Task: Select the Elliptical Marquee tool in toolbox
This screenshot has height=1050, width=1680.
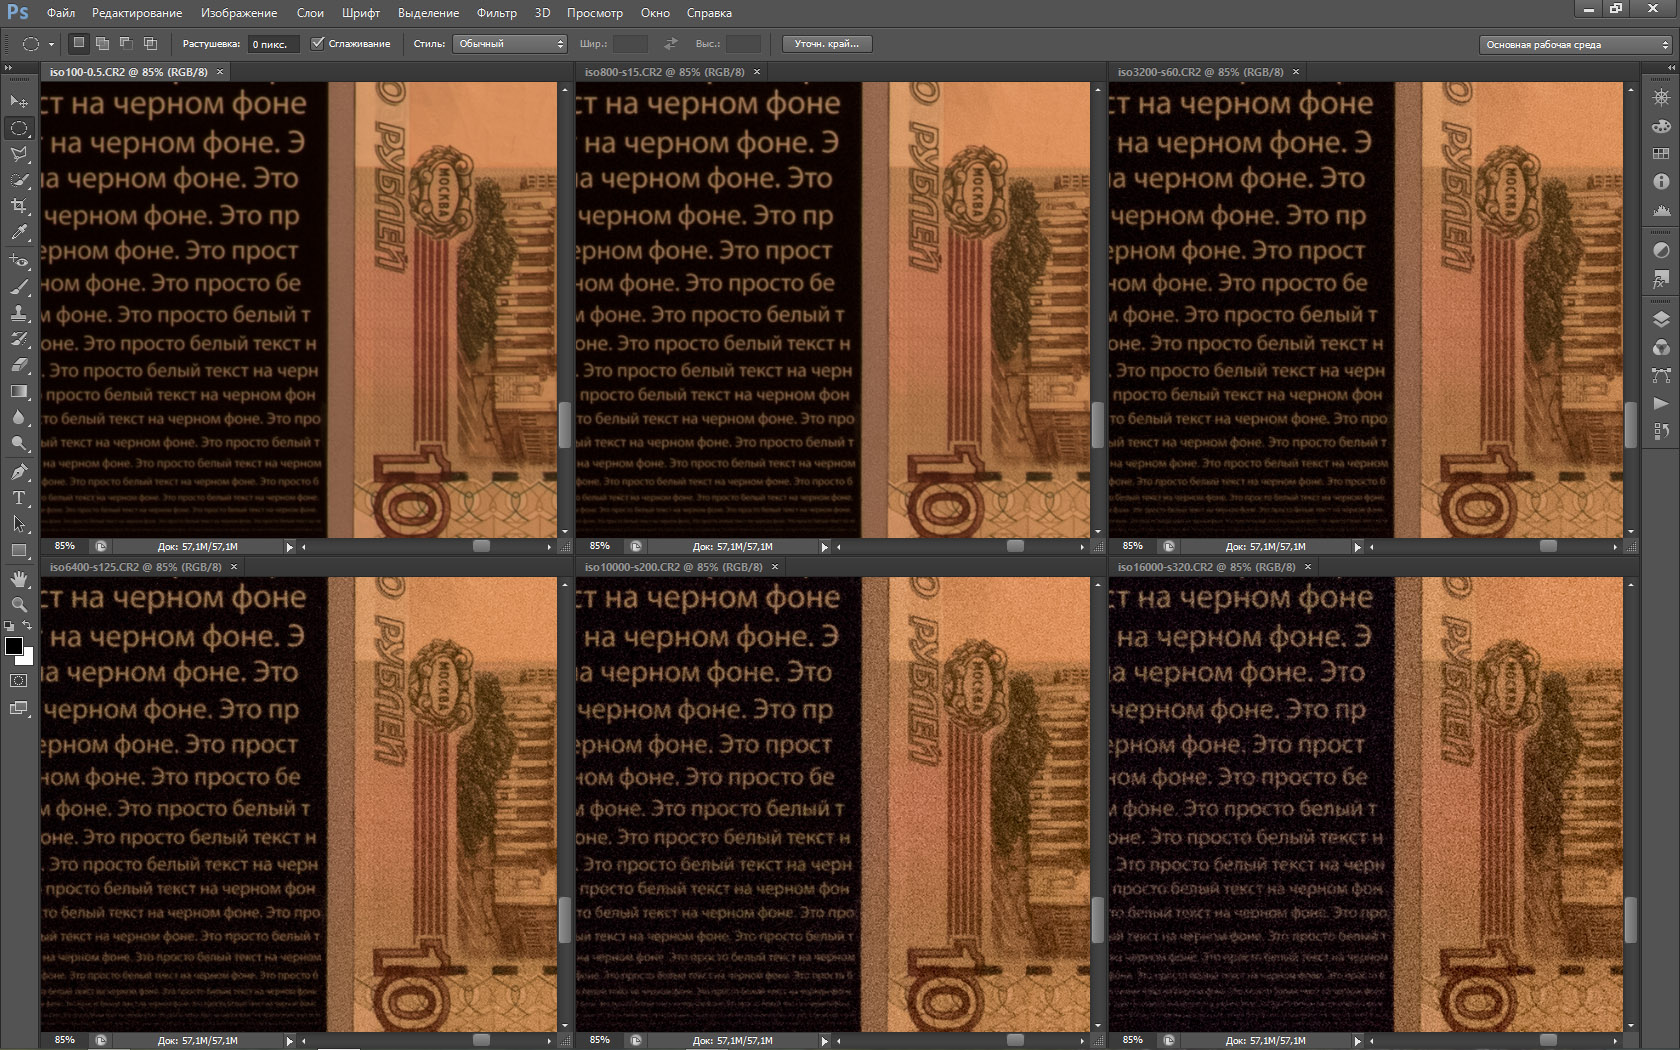Action: pos(18,128)
